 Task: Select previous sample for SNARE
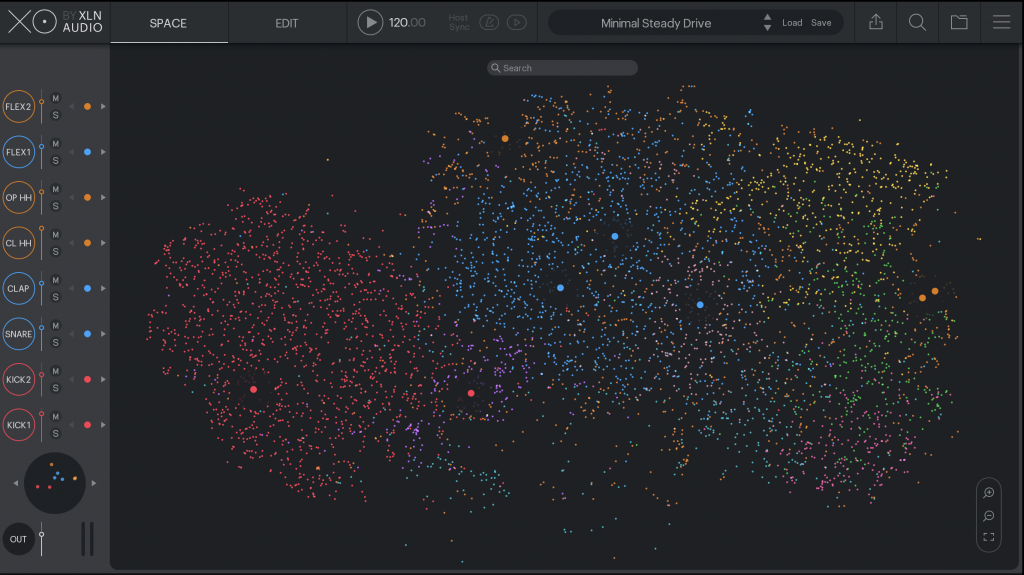coord(72,334)
